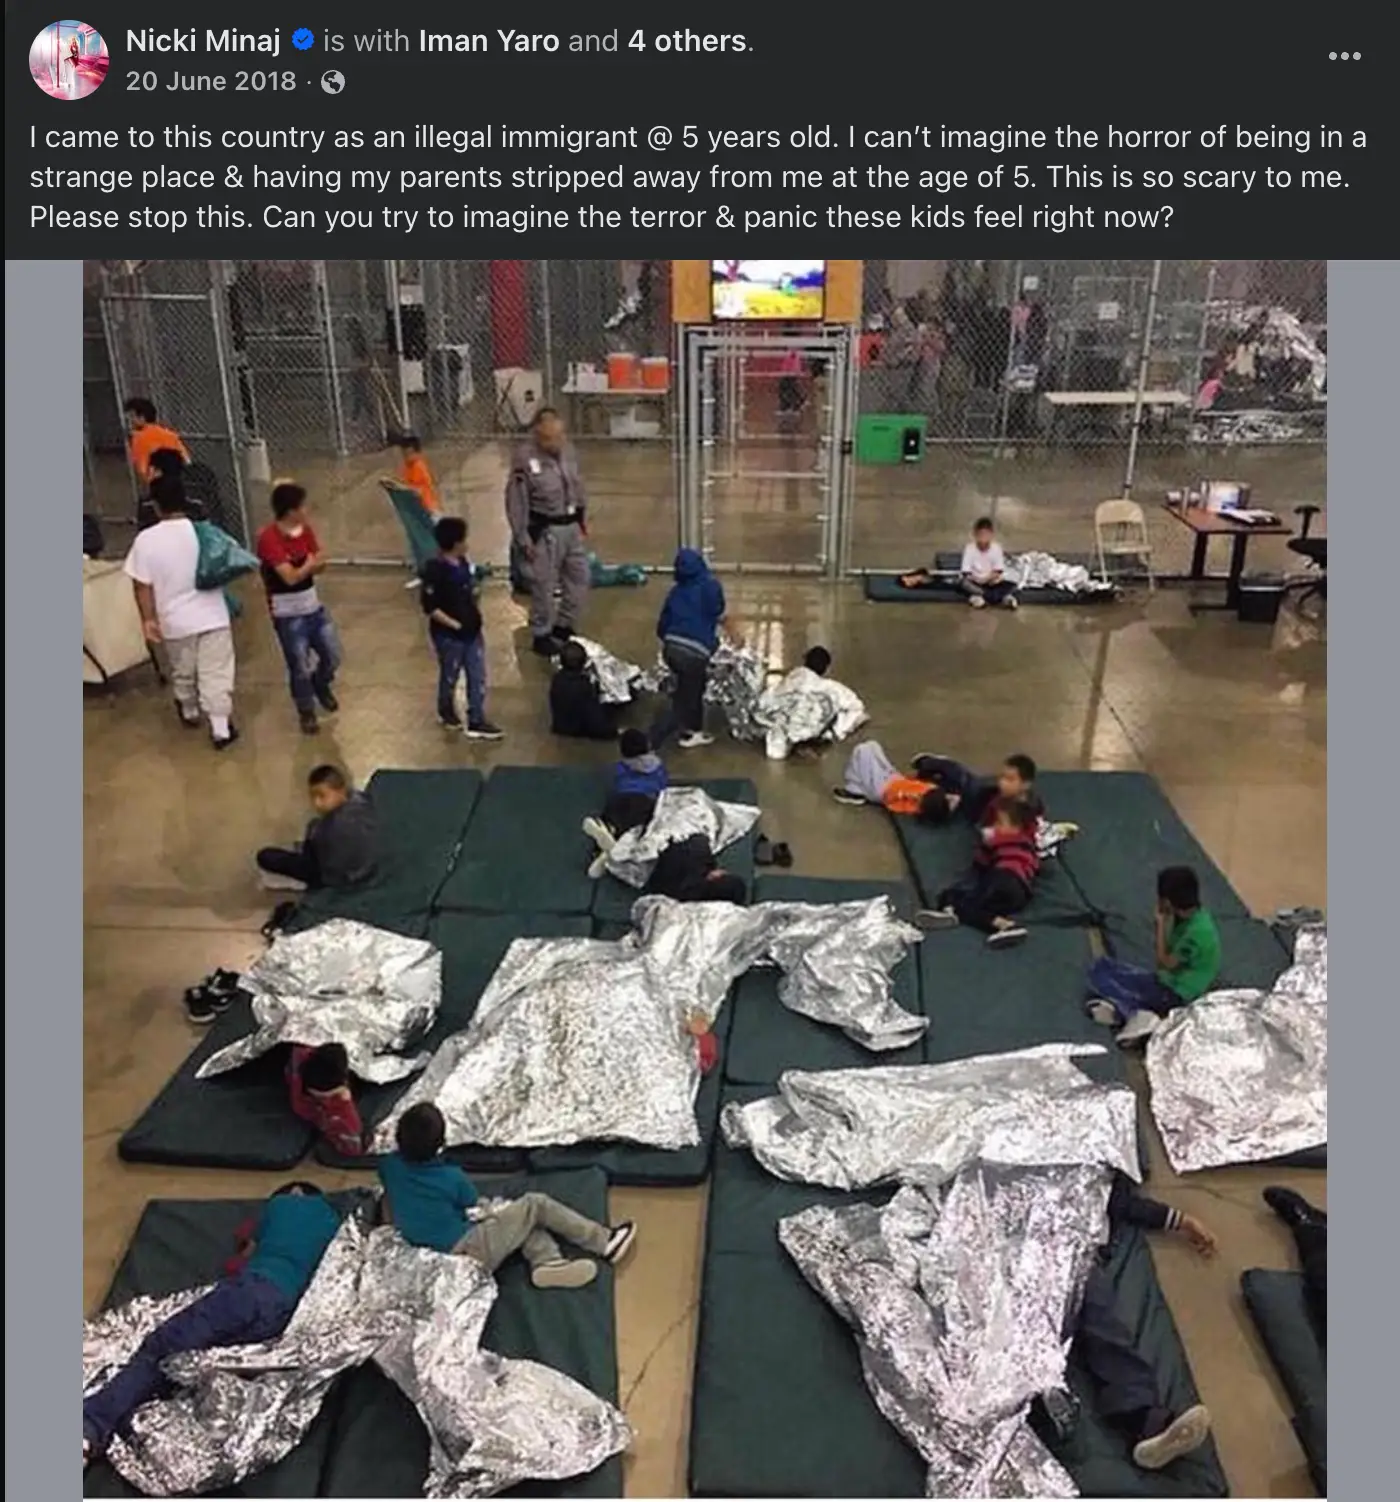This screenshot has width=1400, height=1502.
Task: Open the '20 June 2018' post timestamp
Action: pyautogui.click(x=211, y=81)
